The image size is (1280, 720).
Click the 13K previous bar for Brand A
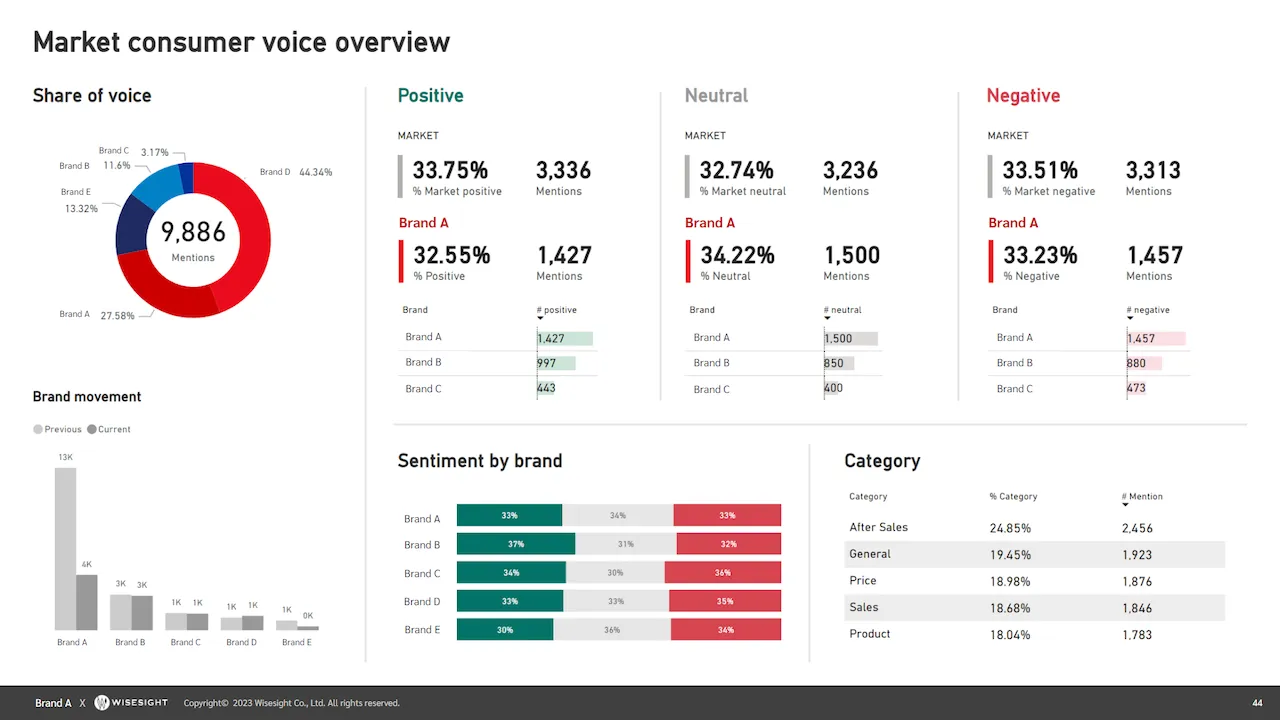(x=65, y=549)
